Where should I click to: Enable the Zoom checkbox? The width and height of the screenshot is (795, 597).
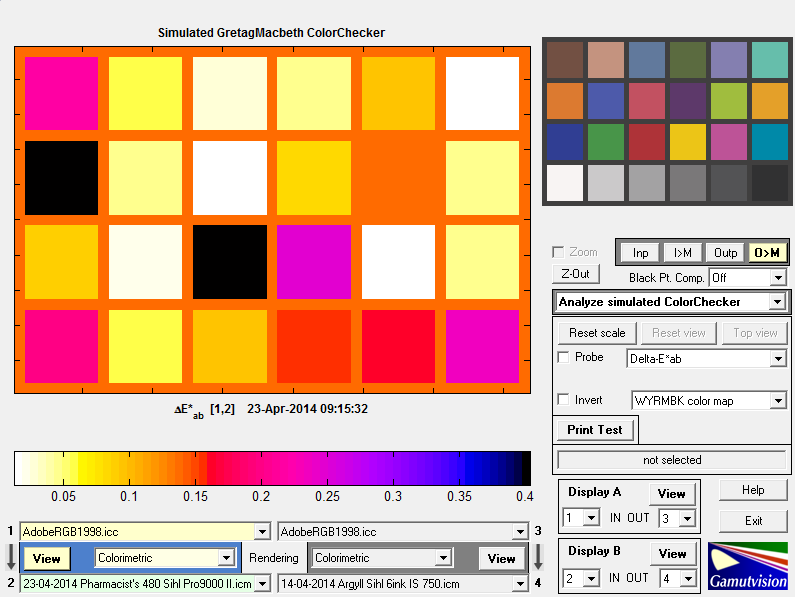click(x=559, y=252)
